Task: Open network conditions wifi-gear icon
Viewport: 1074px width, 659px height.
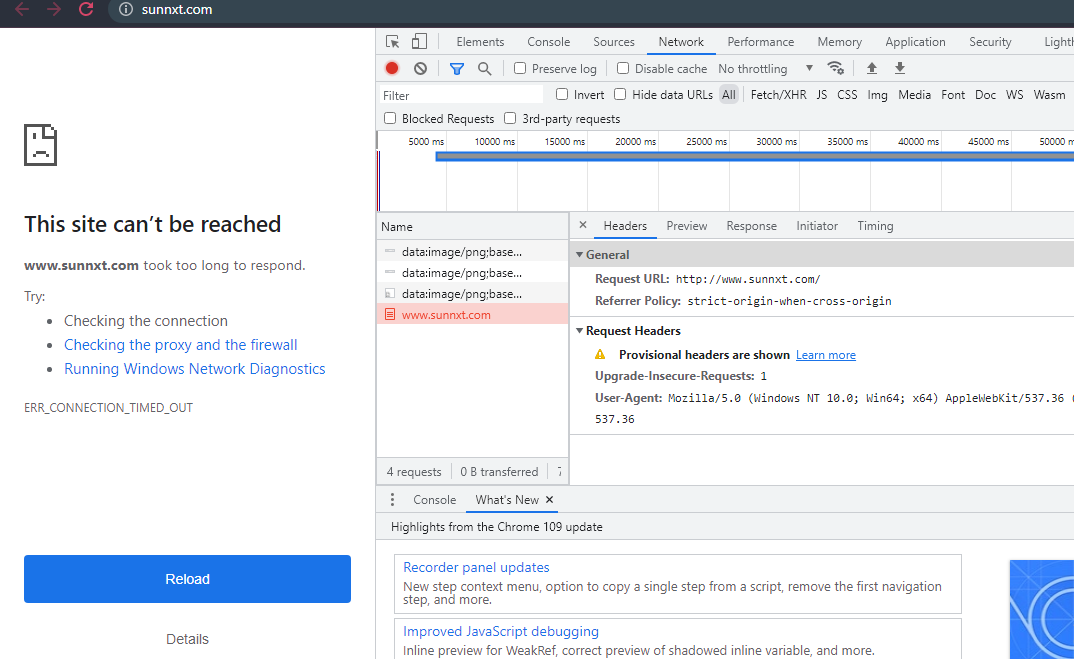Action: point(836,68)
